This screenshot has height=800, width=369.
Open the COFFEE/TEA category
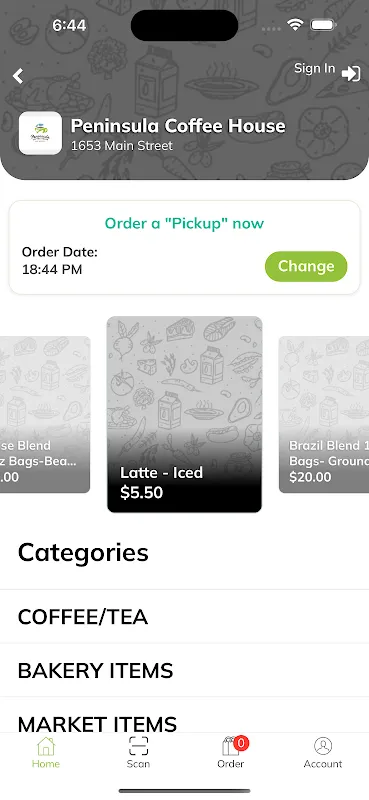coord(184,617)
